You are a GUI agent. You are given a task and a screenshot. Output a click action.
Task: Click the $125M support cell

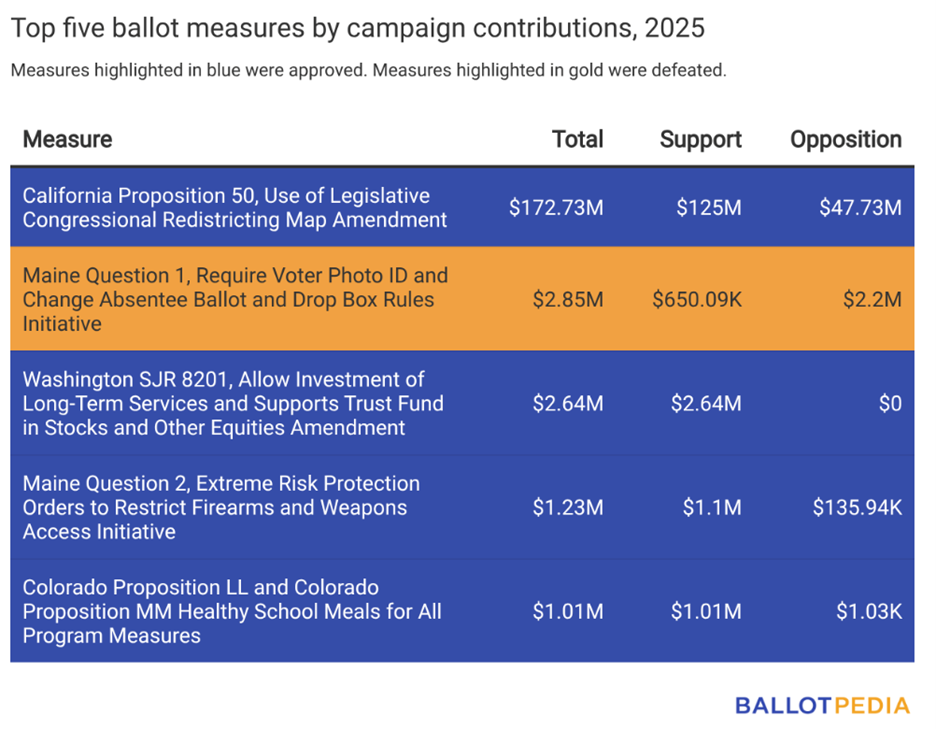point(708,208)
